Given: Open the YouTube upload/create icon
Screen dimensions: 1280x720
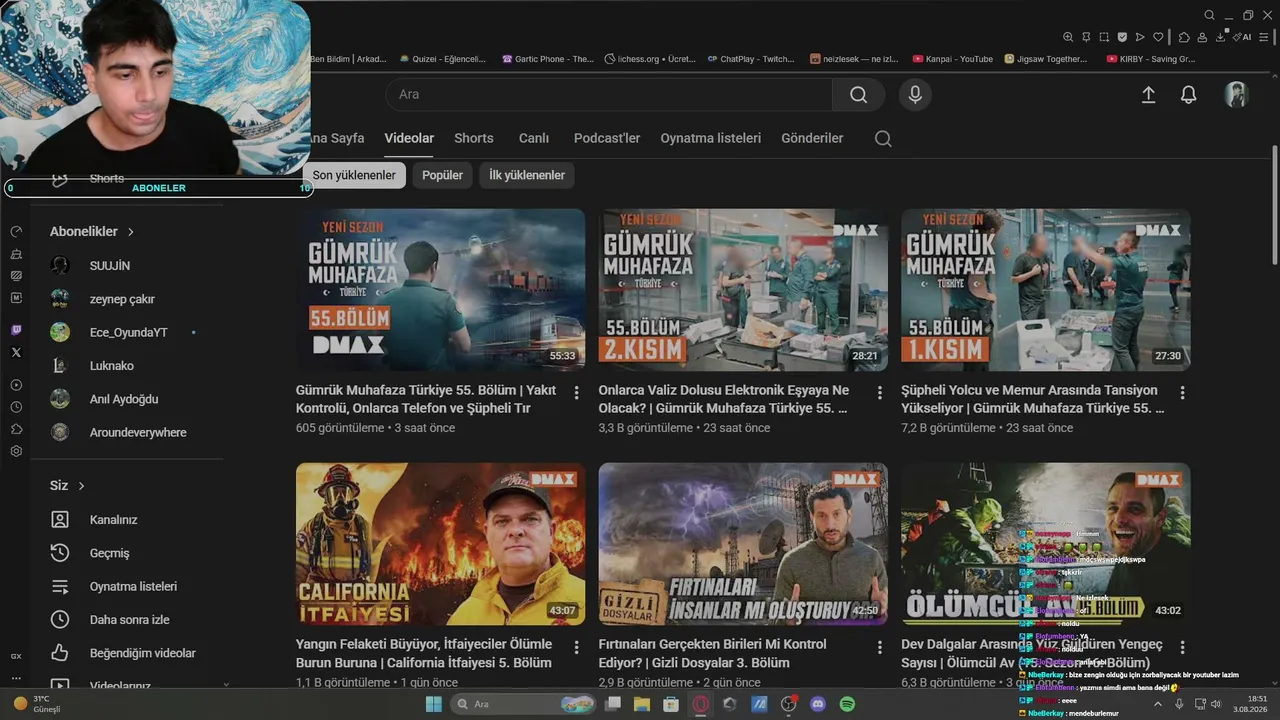Looking at the screenshot, I should [1148, 95].
